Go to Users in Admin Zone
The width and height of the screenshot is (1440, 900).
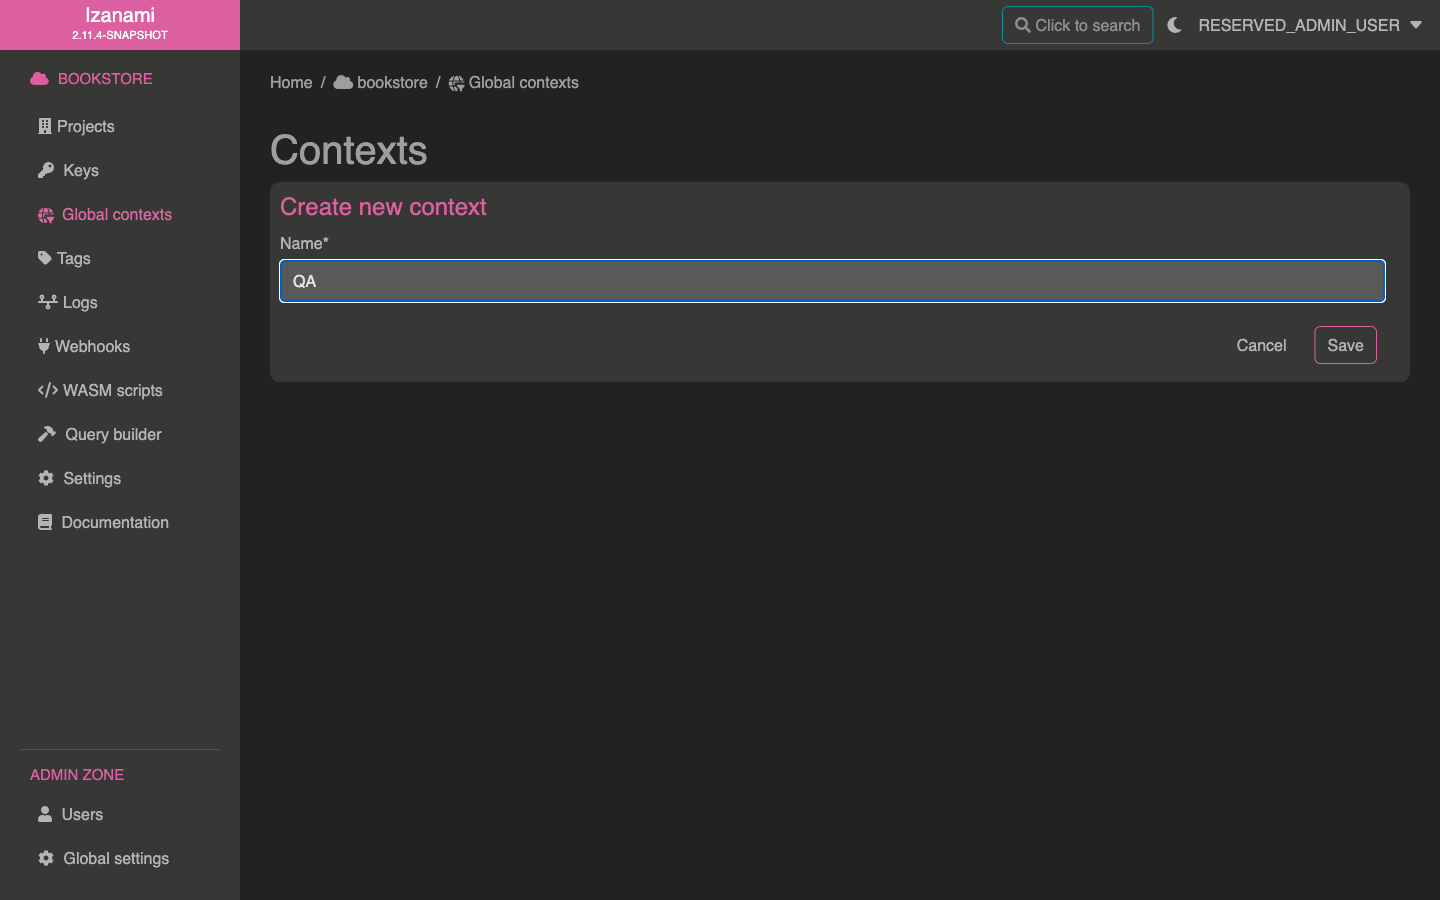(82, 814)
